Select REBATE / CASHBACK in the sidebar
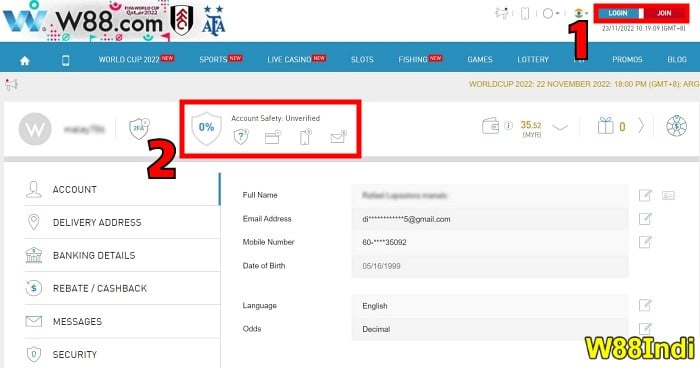This screenshot has height=368, width=700. (x=122, y=289)
